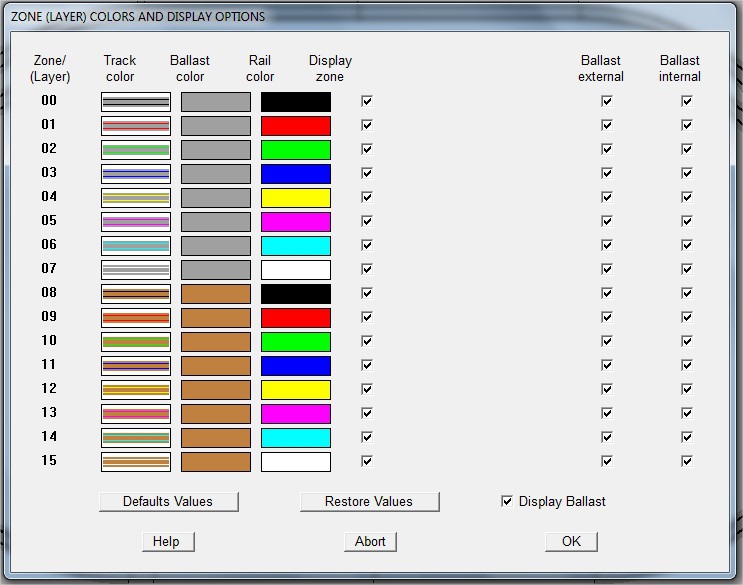Click the Defaults Values button
The image size is (743, 585).
(x=169, y=502)
